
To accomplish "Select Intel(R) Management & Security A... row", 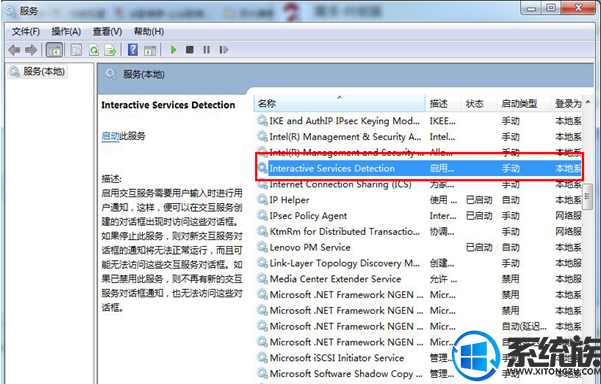I will point(419,136).
